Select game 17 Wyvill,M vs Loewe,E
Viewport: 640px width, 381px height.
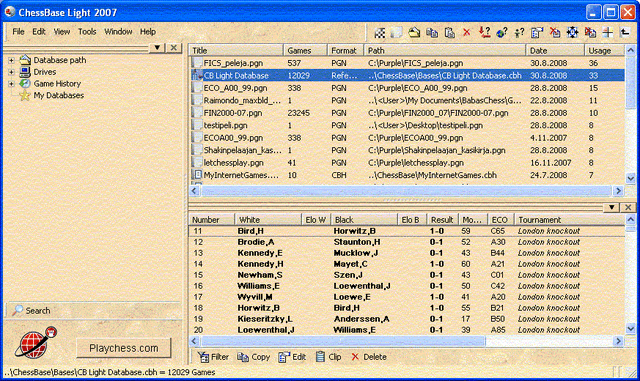pyautogui.click(x=407, y=297)
